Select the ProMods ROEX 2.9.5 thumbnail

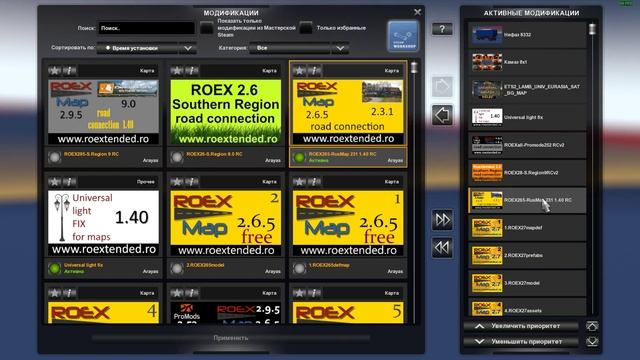(226, 313)
